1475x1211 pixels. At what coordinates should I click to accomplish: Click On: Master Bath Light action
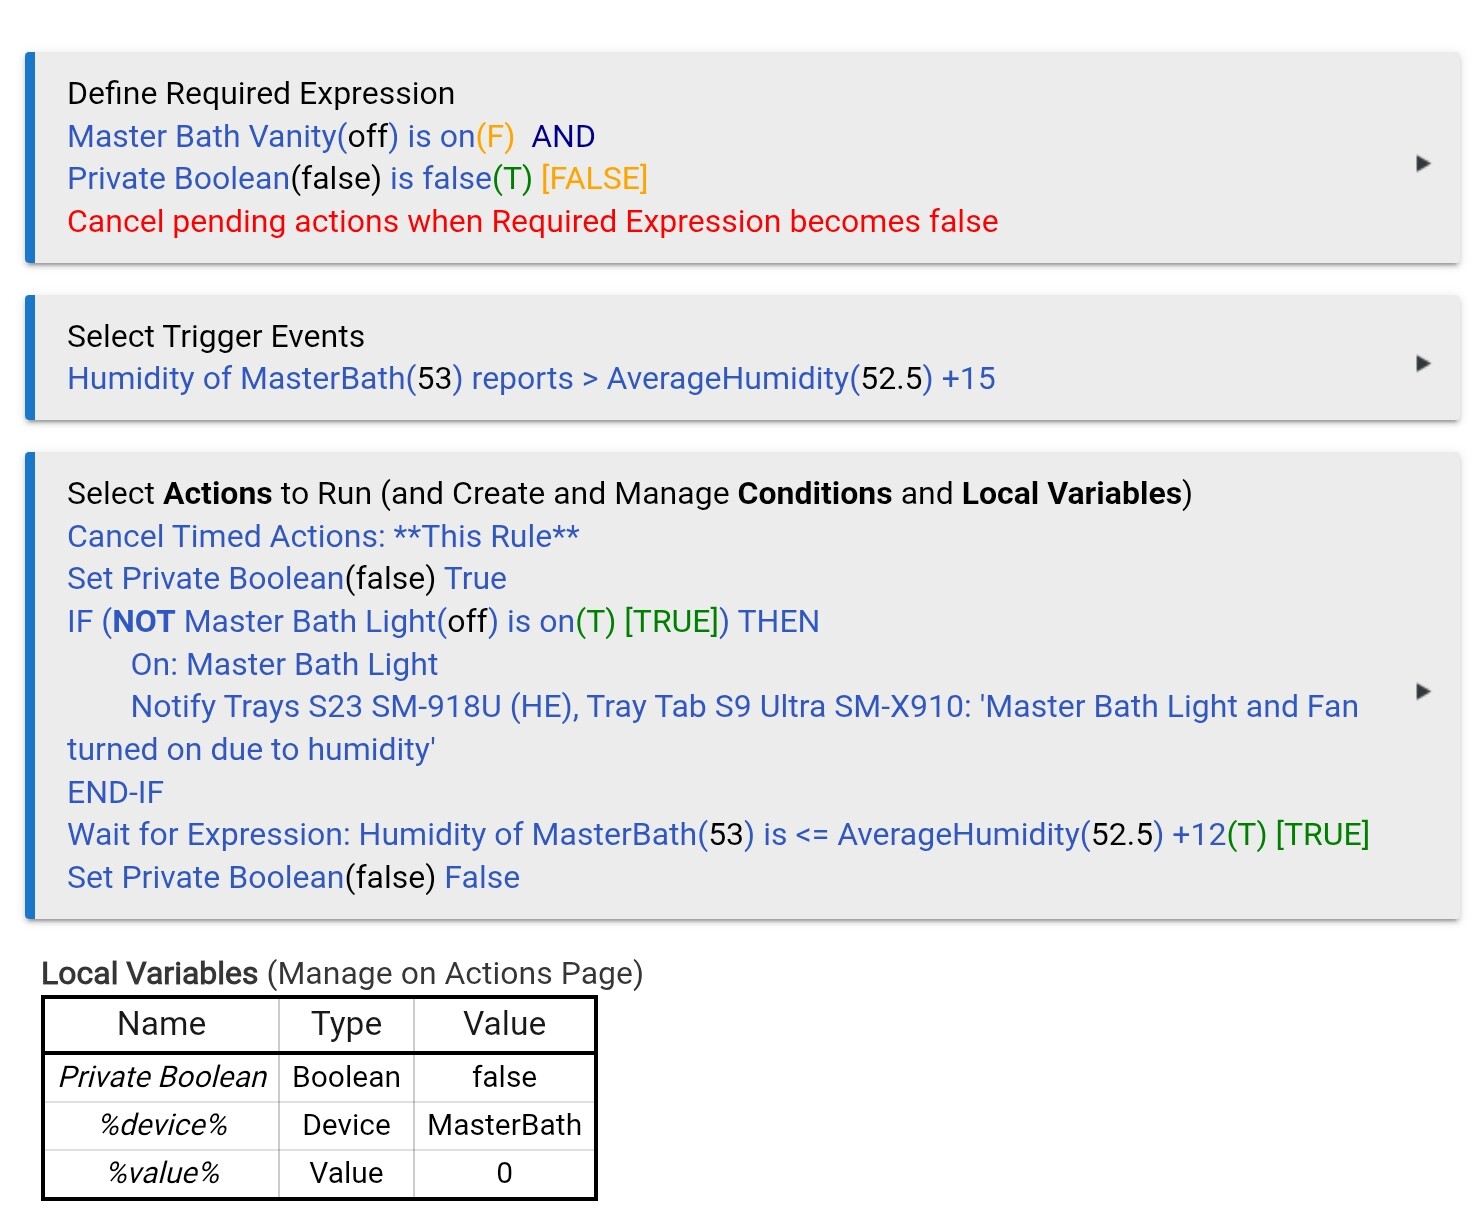pos(284,664)
